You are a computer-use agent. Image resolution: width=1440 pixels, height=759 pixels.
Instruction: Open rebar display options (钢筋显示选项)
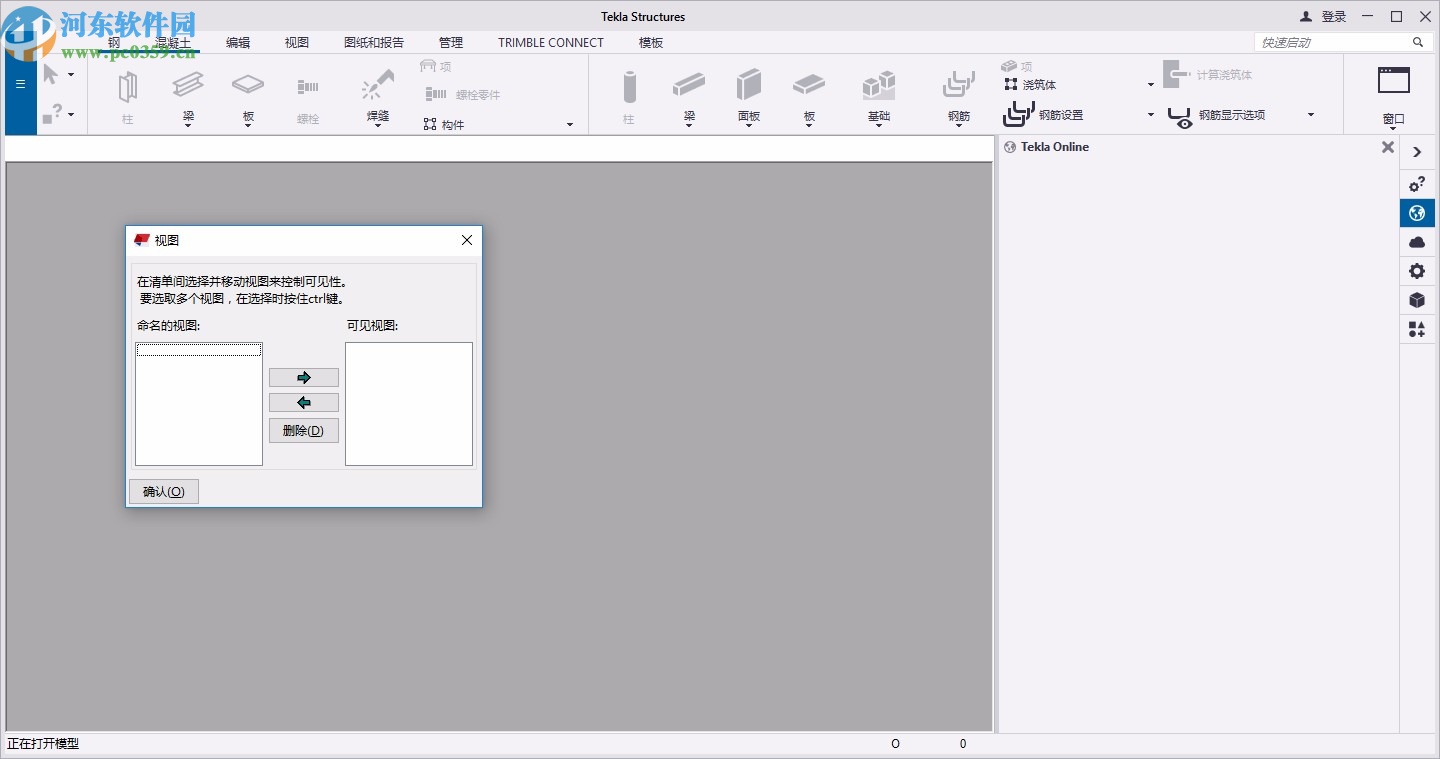click(1217, 115)
